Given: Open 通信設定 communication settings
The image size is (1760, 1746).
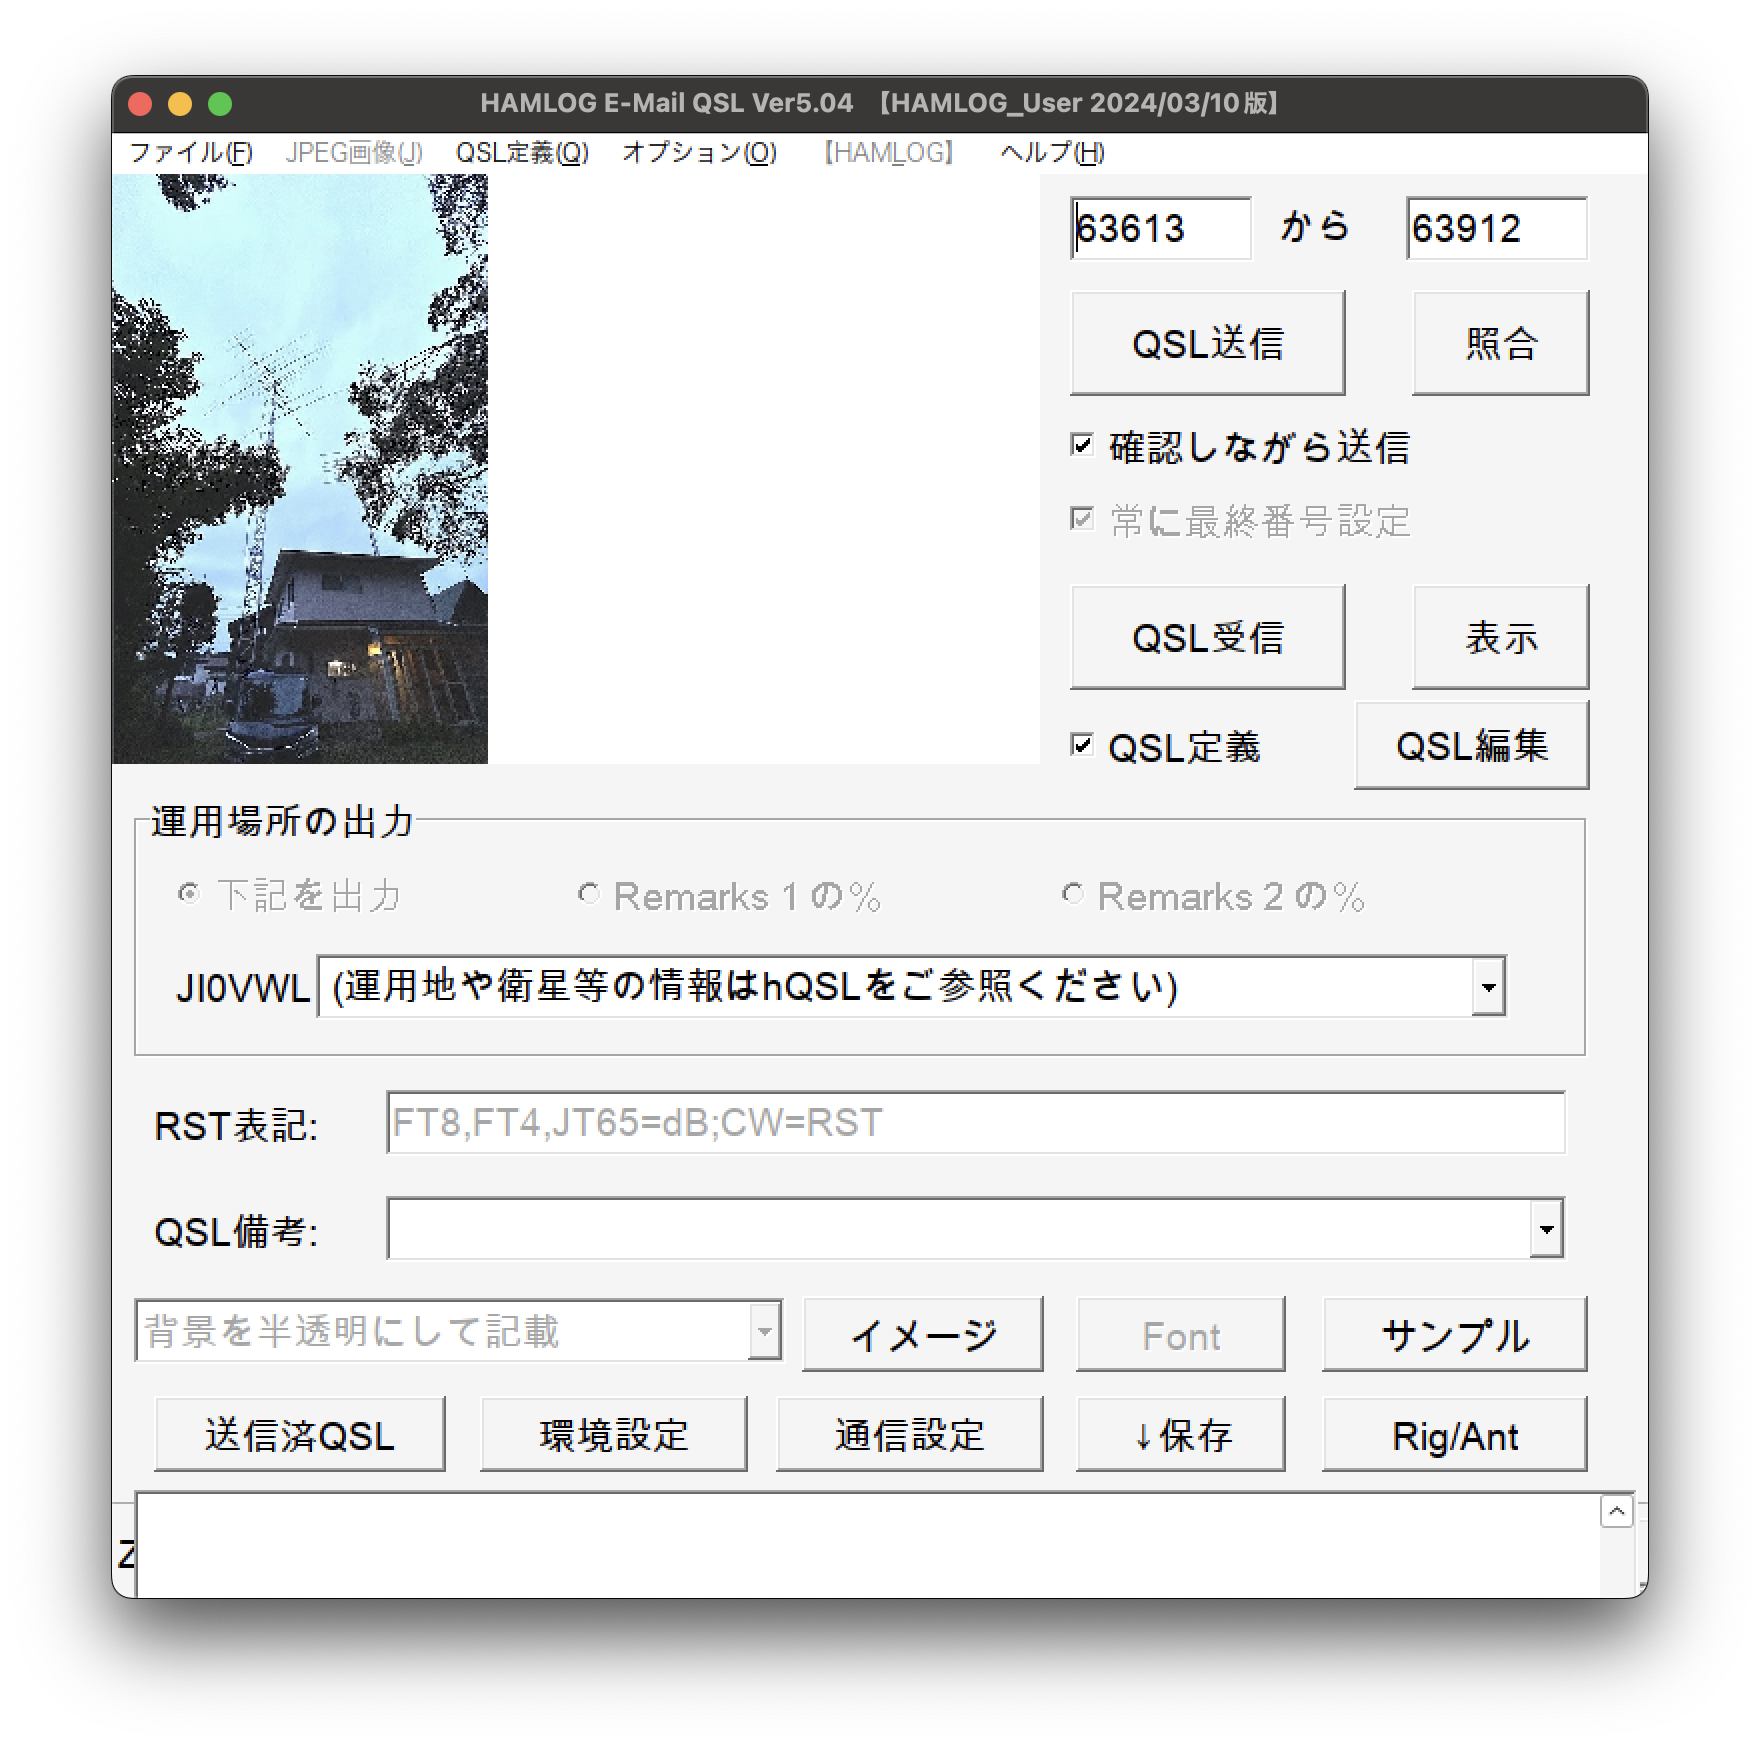Looking at the screenshot, I should click(909, 1433).
